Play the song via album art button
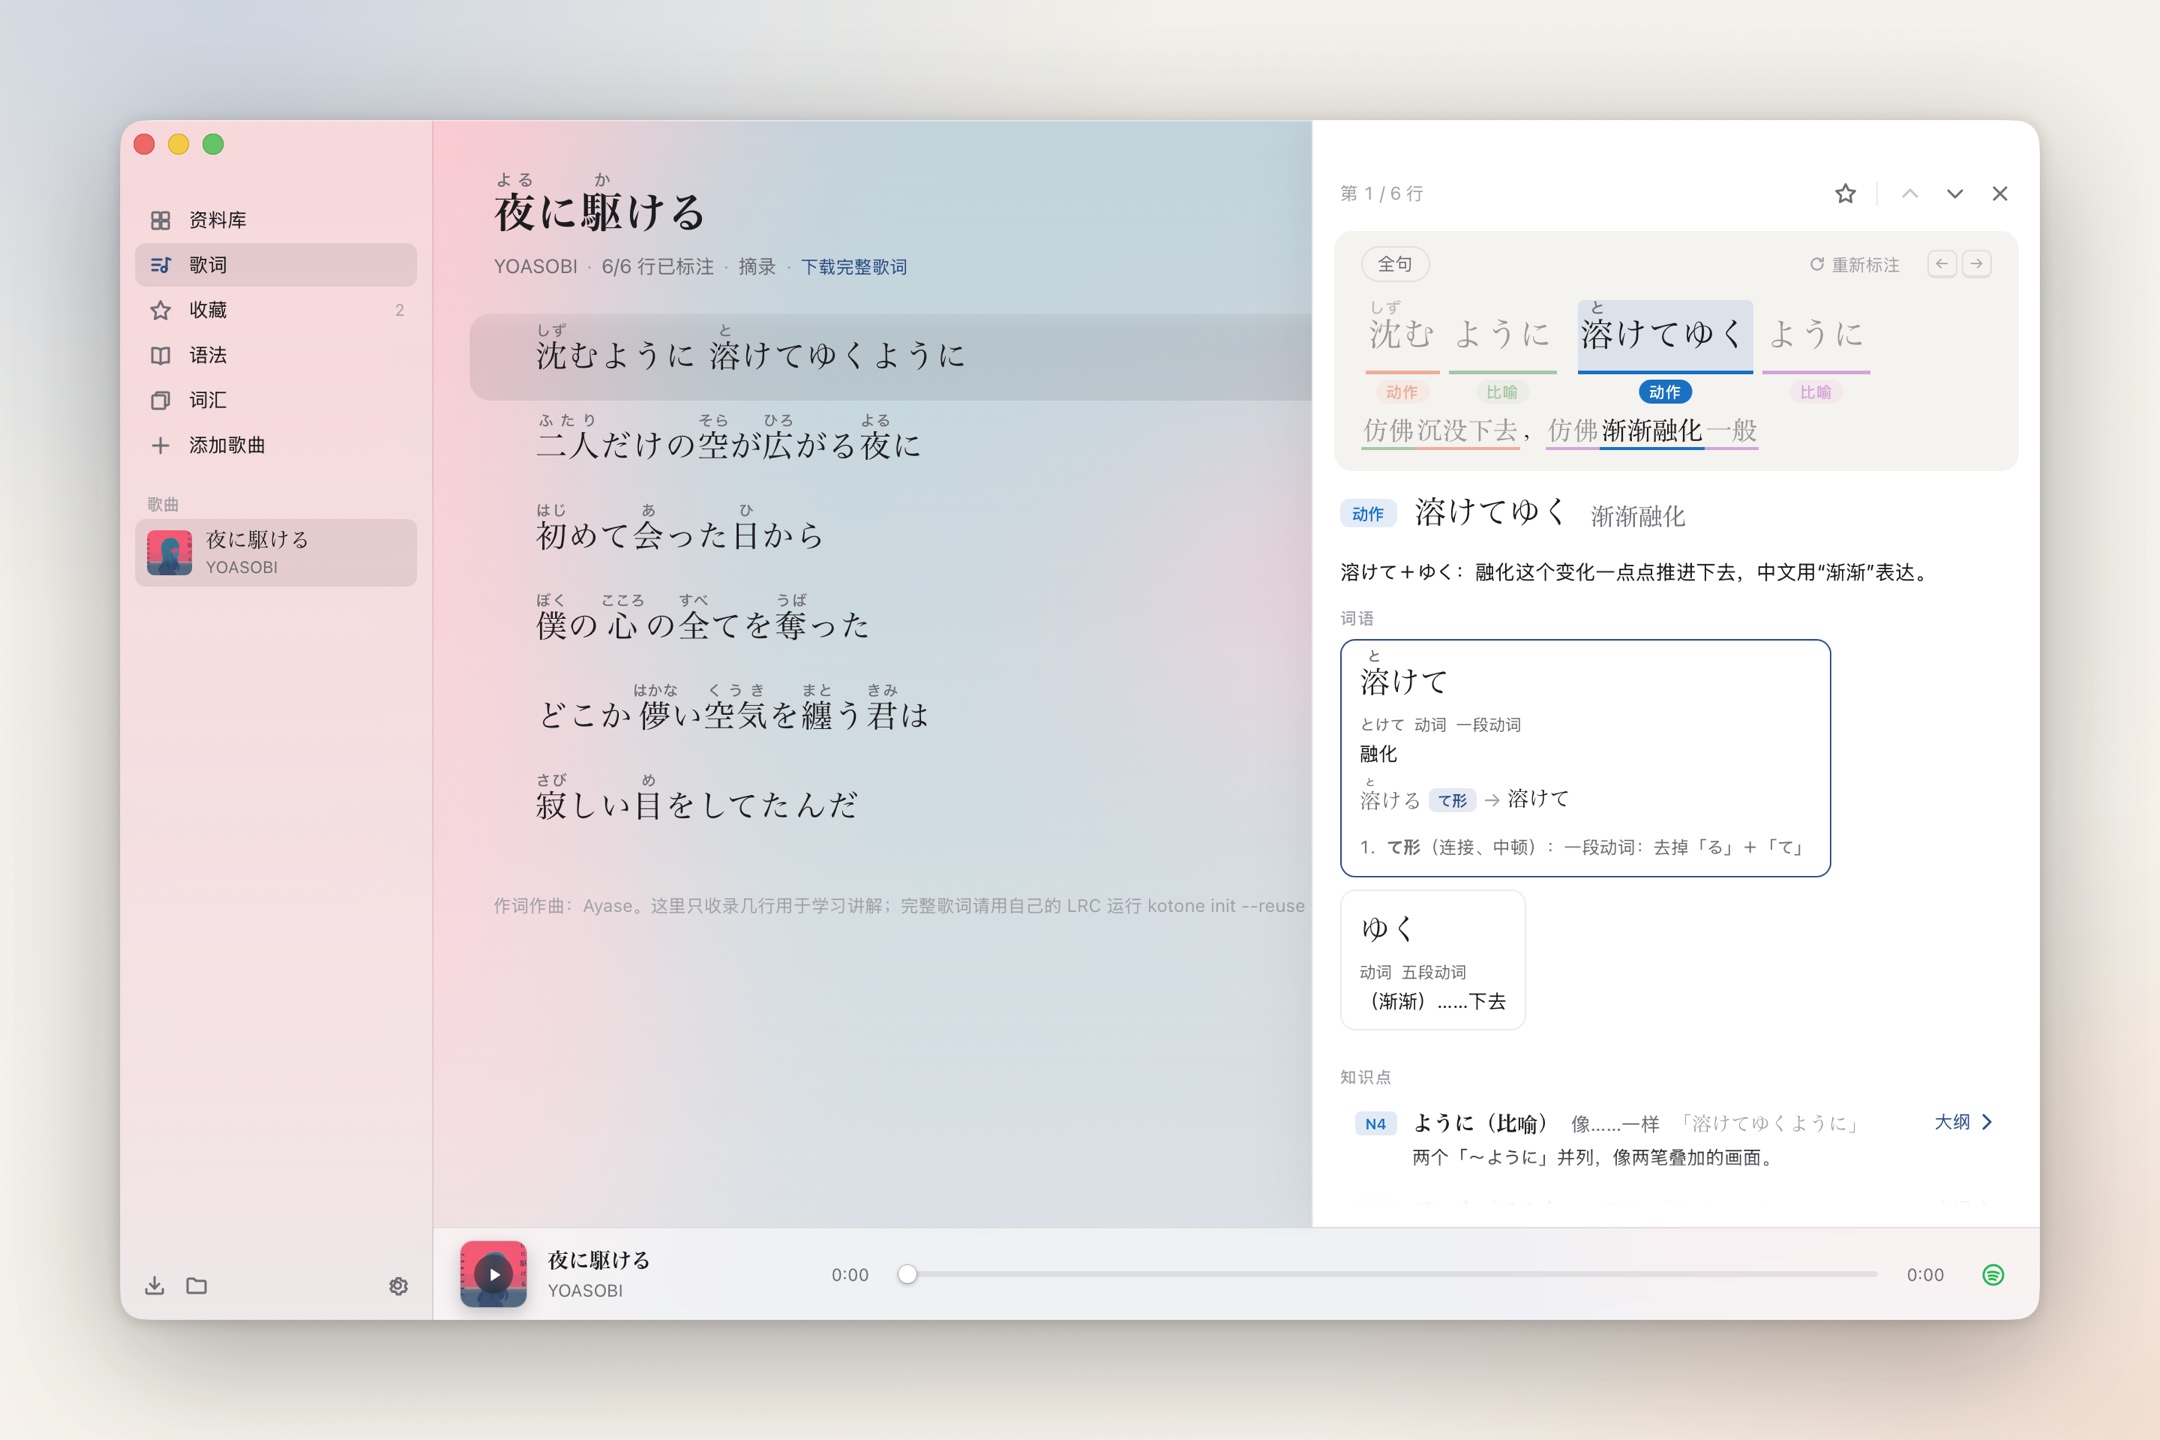Screen dimensions: 2160x1440 pyautogui.click(x=493, y=1274)
